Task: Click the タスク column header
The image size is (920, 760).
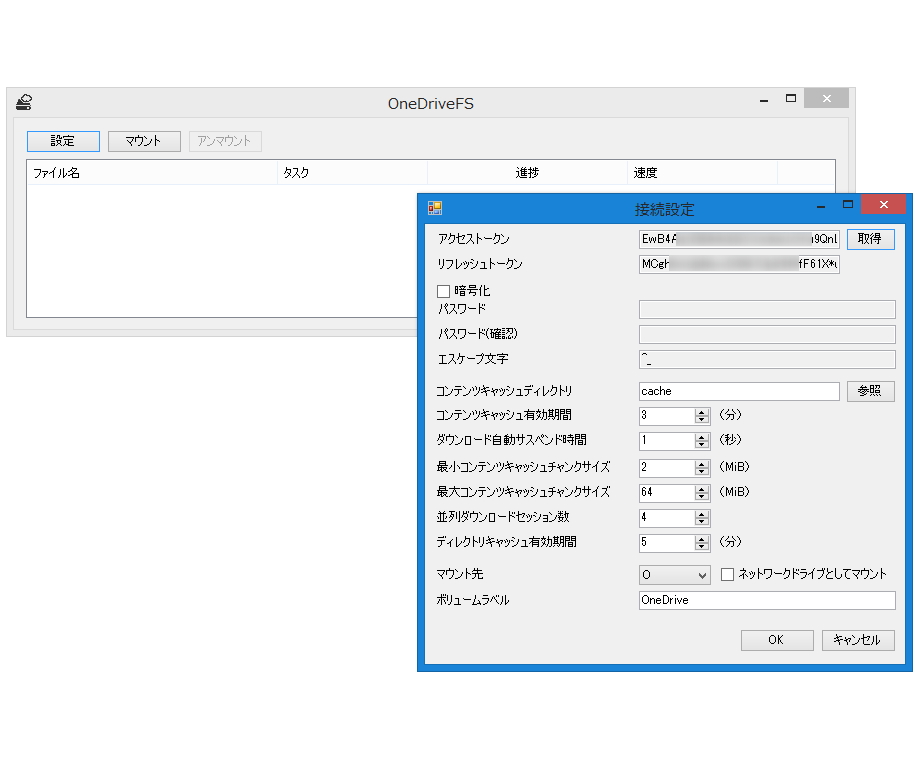Action: pos(352,173)
